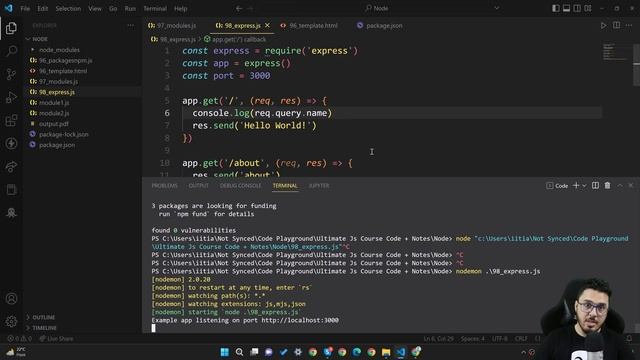Screen dimensions: 640x360
Task: Maximize the terminal panel size
Action: (x=620, y=185)
